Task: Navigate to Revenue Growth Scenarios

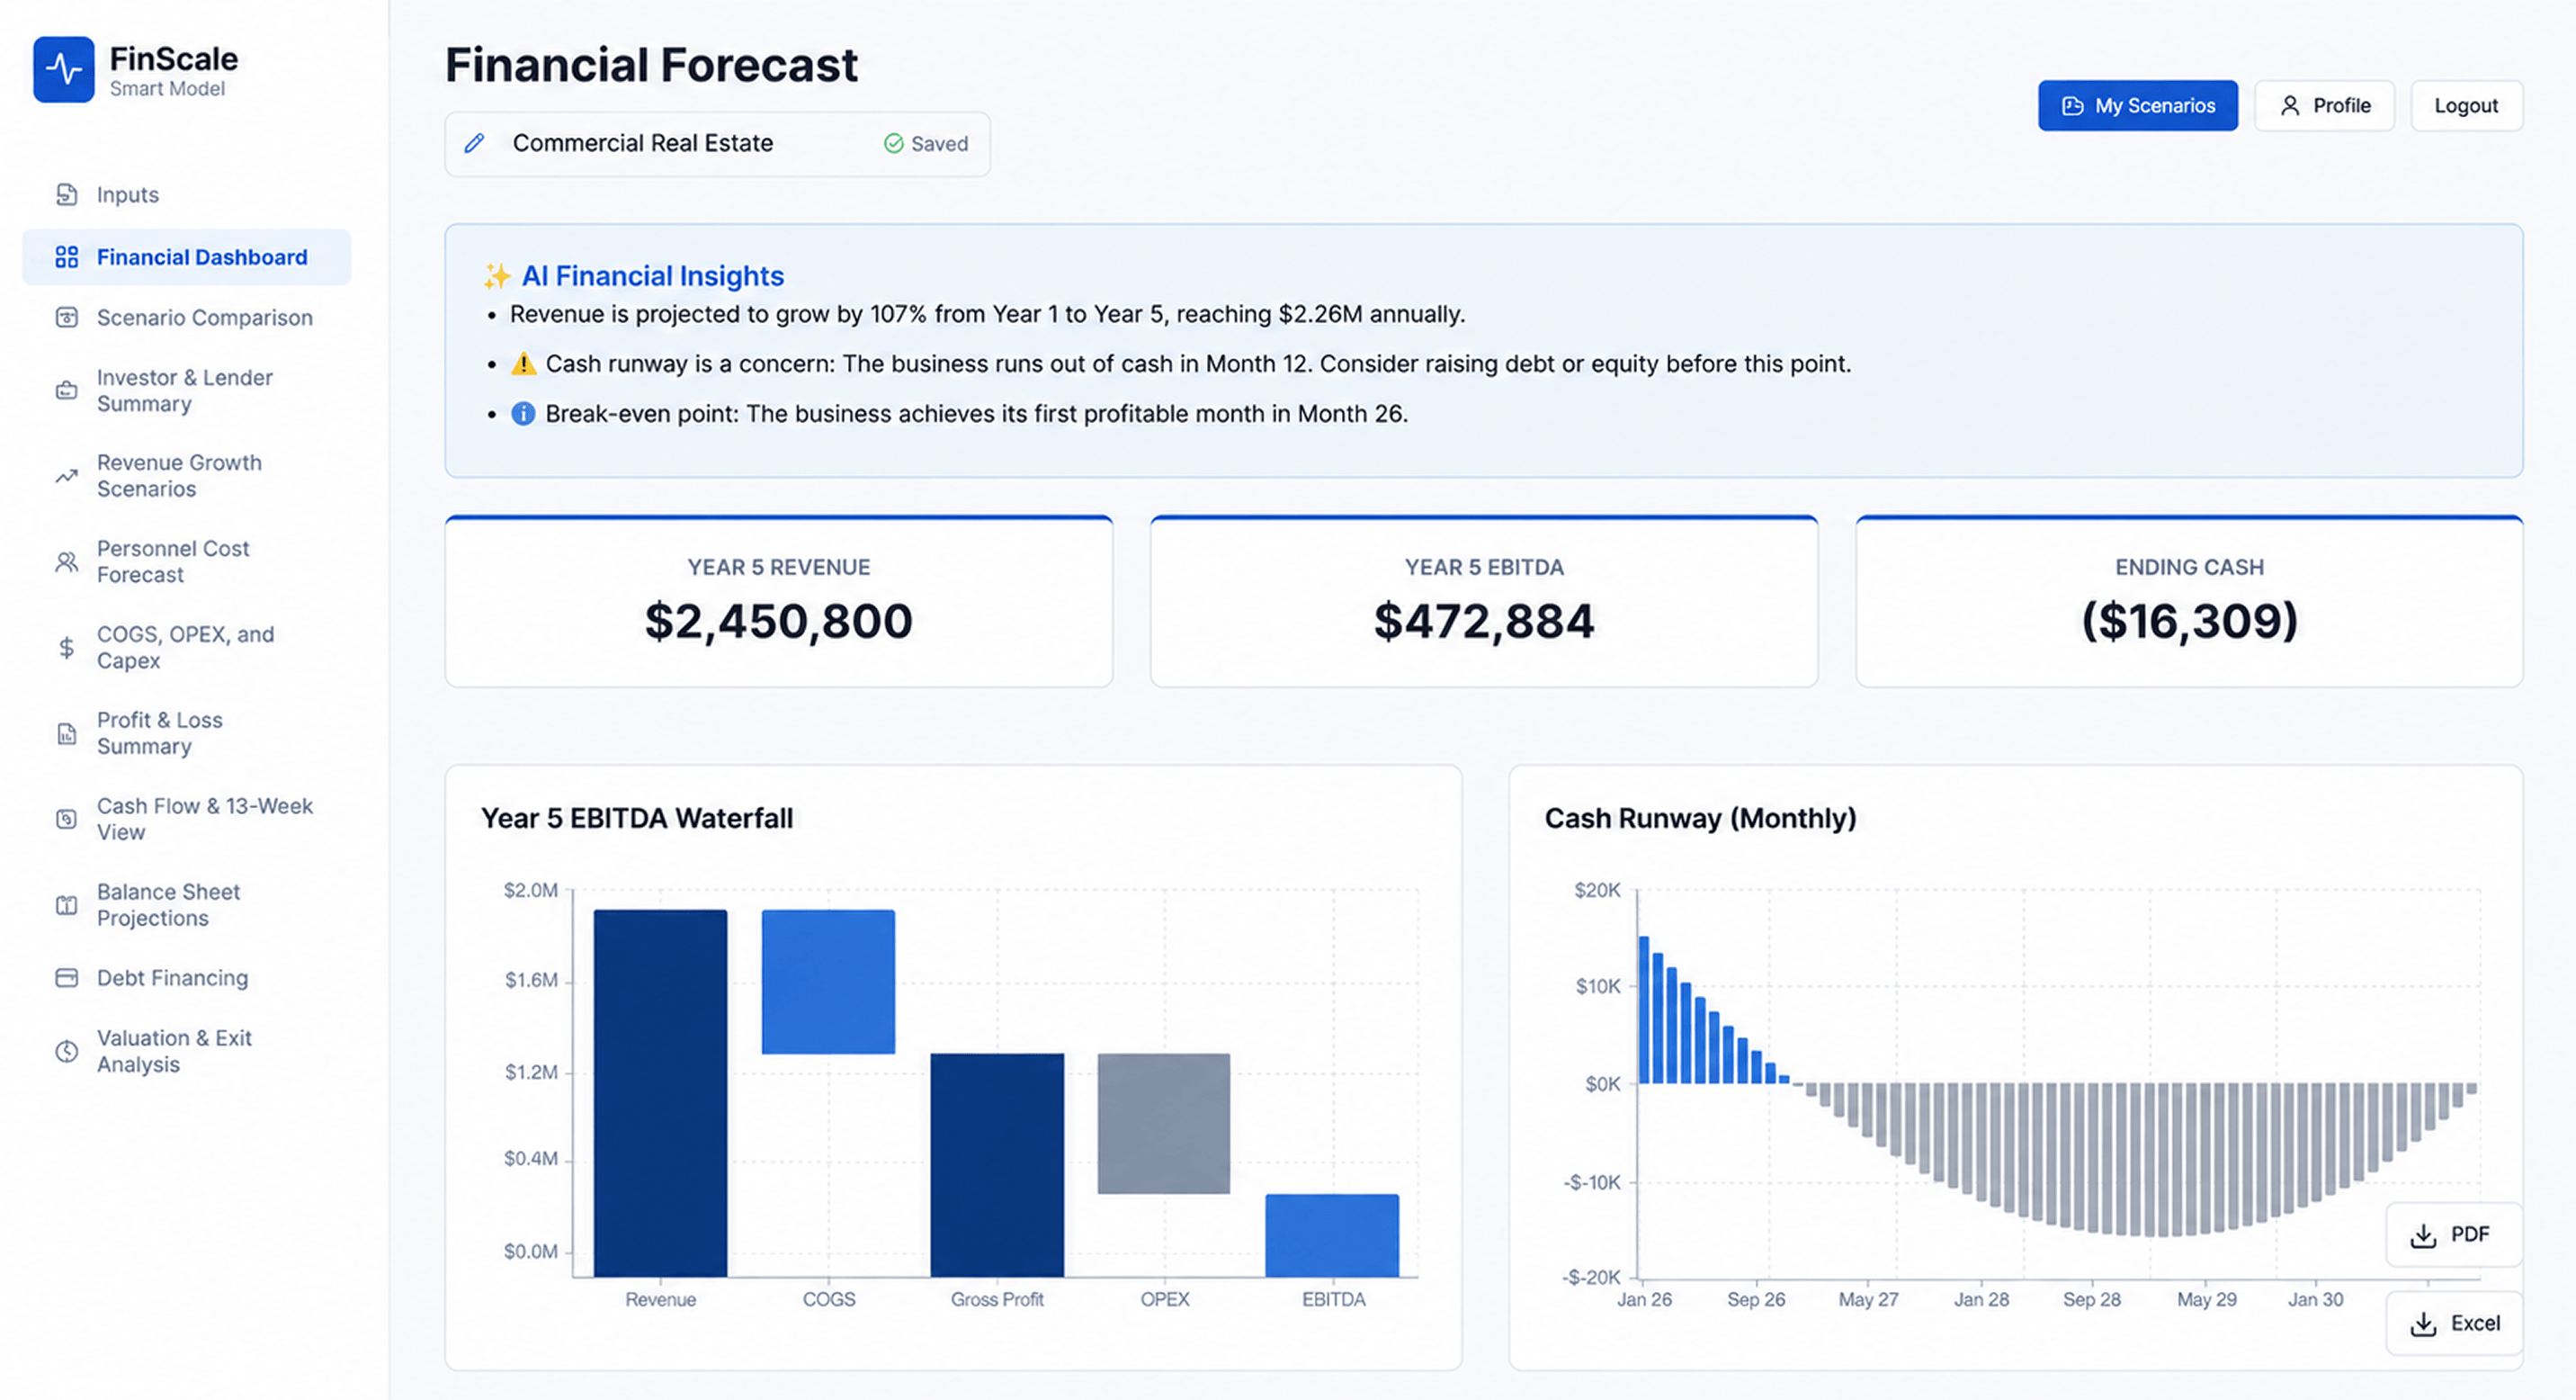Action: 186,476
